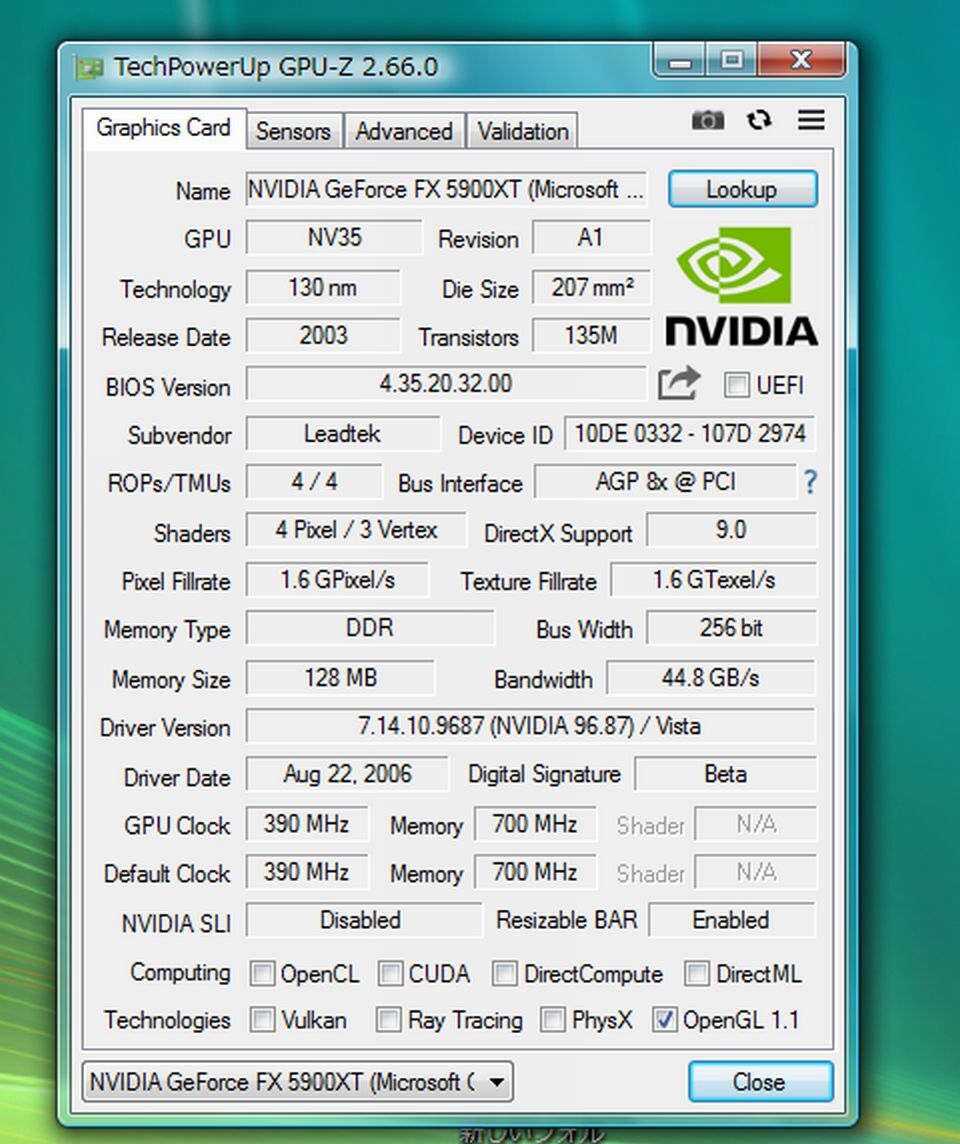
Task: Minimize the GPU-Z window
Action: pos(679,60)
